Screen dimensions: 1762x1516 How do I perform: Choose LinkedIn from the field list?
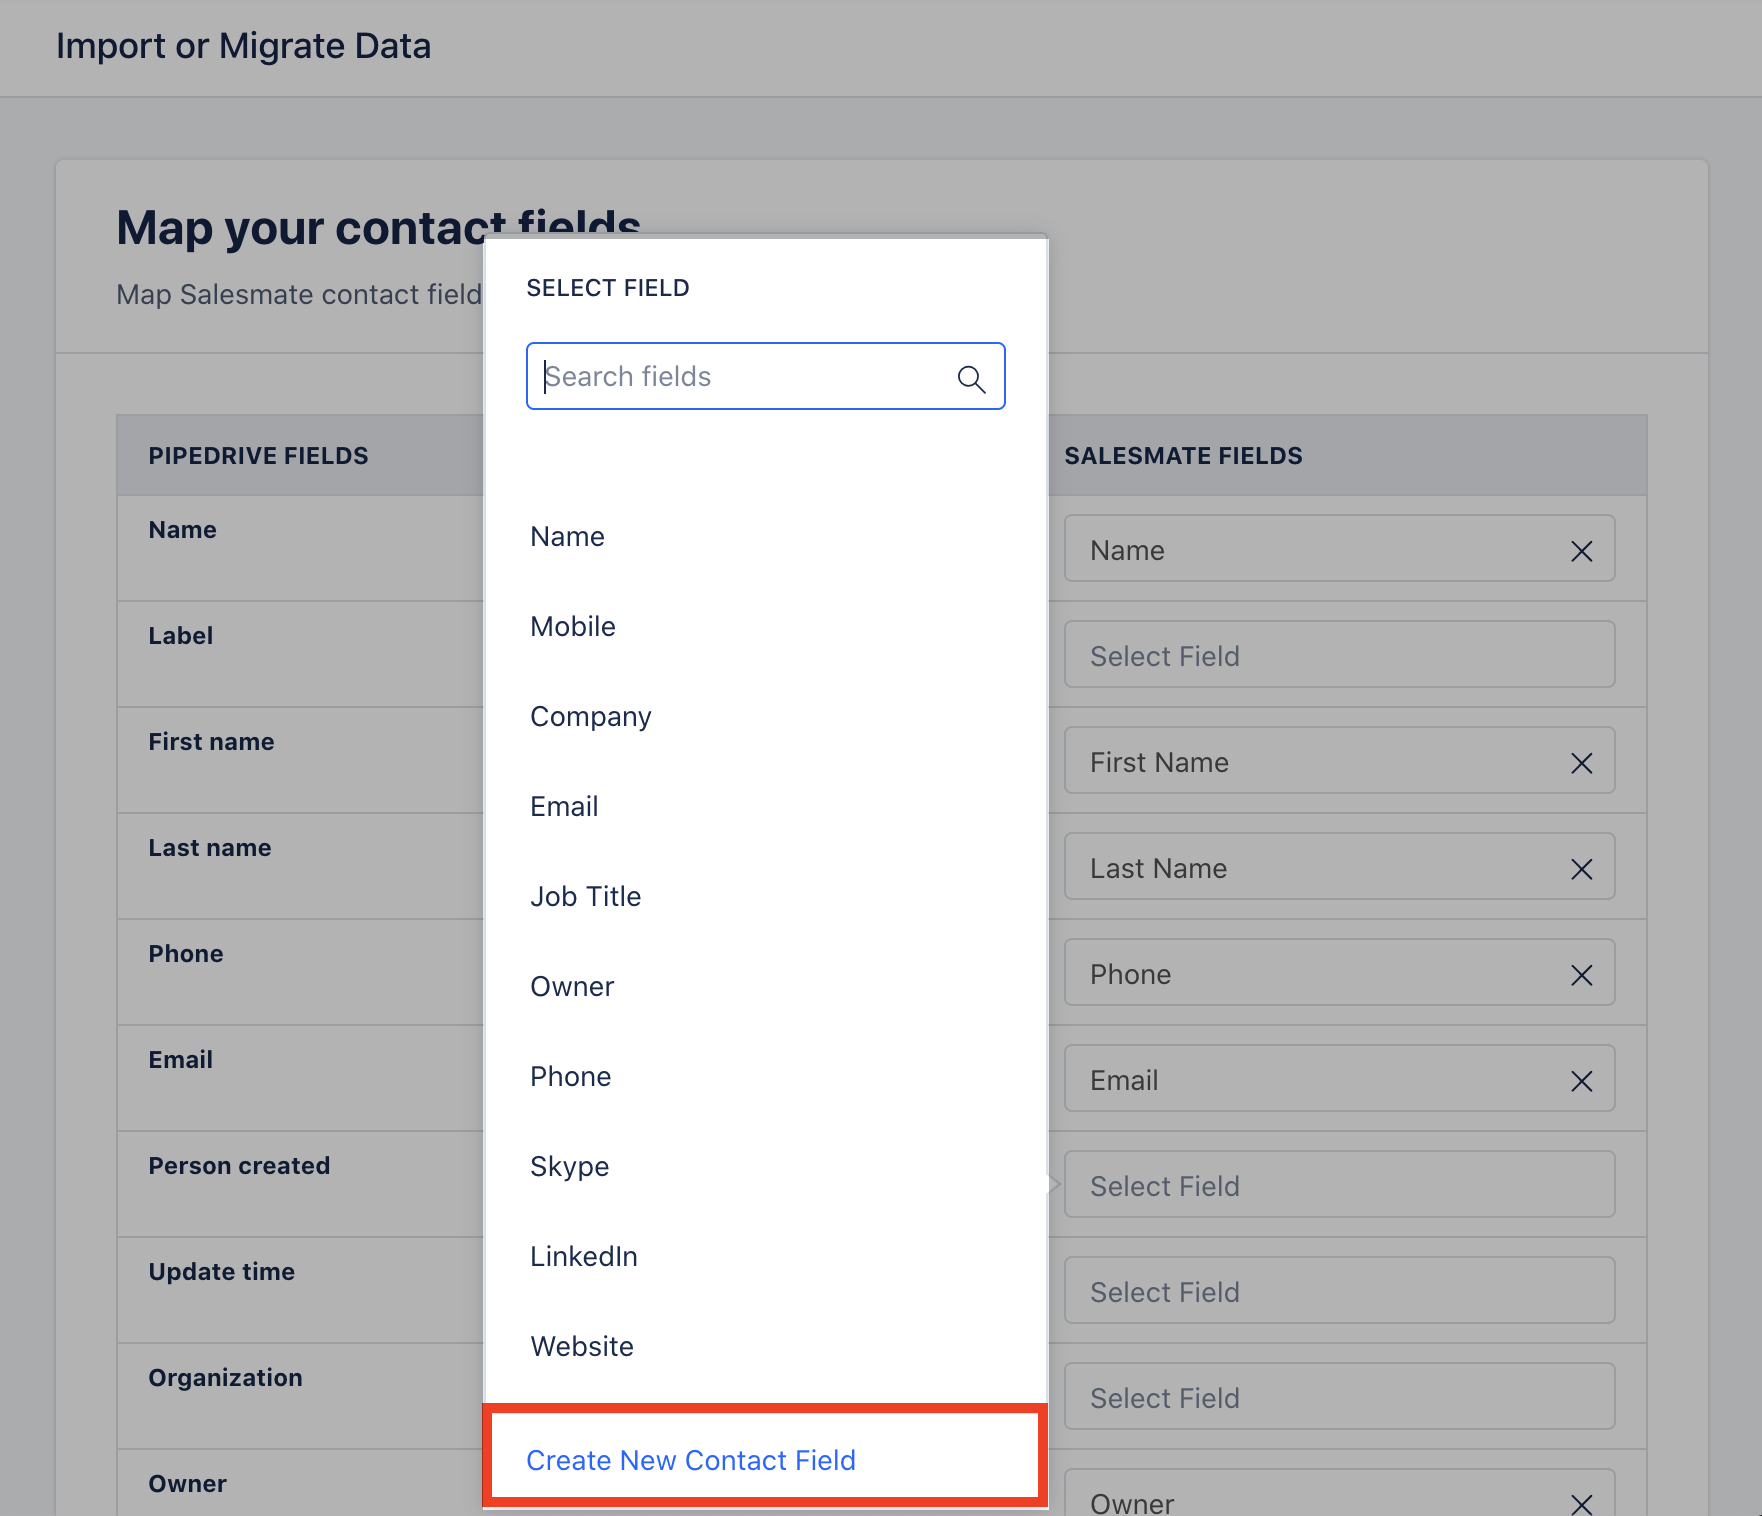(583, 1257)
